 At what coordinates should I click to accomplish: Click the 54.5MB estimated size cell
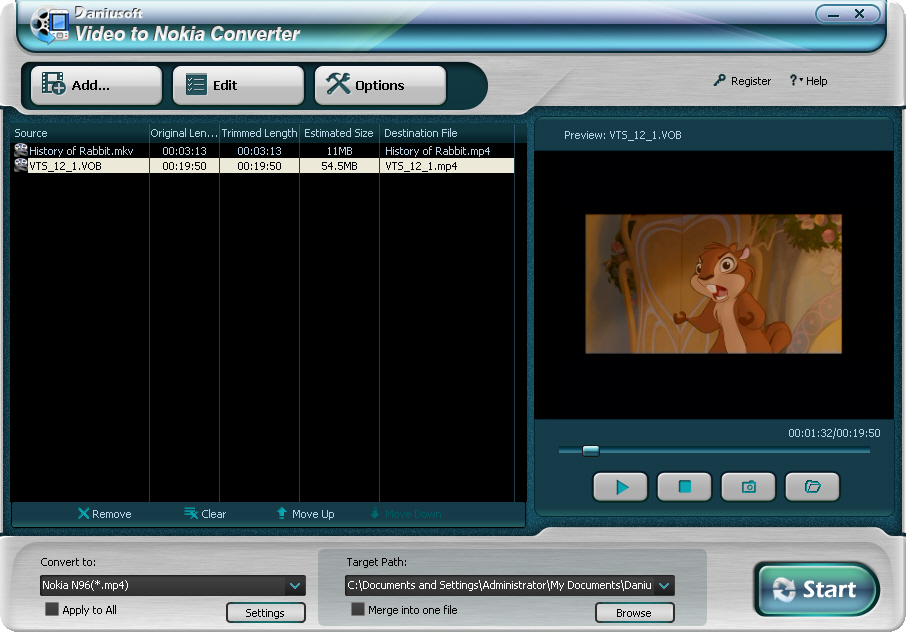[x=339, y=166]
